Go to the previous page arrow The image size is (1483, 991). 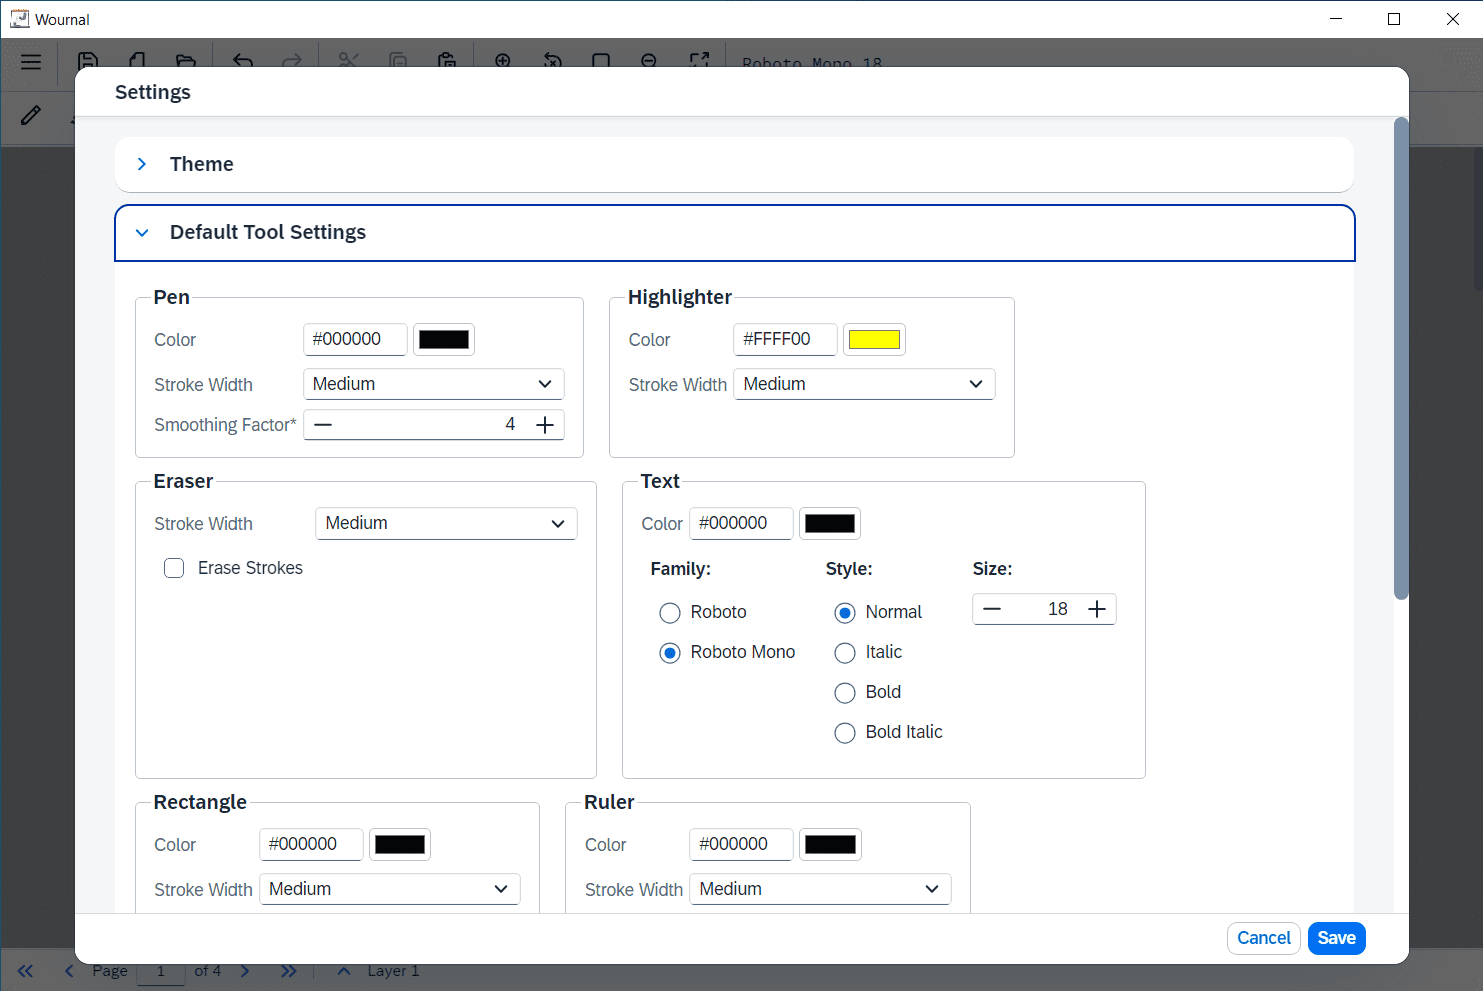click(x=69, y=971)
